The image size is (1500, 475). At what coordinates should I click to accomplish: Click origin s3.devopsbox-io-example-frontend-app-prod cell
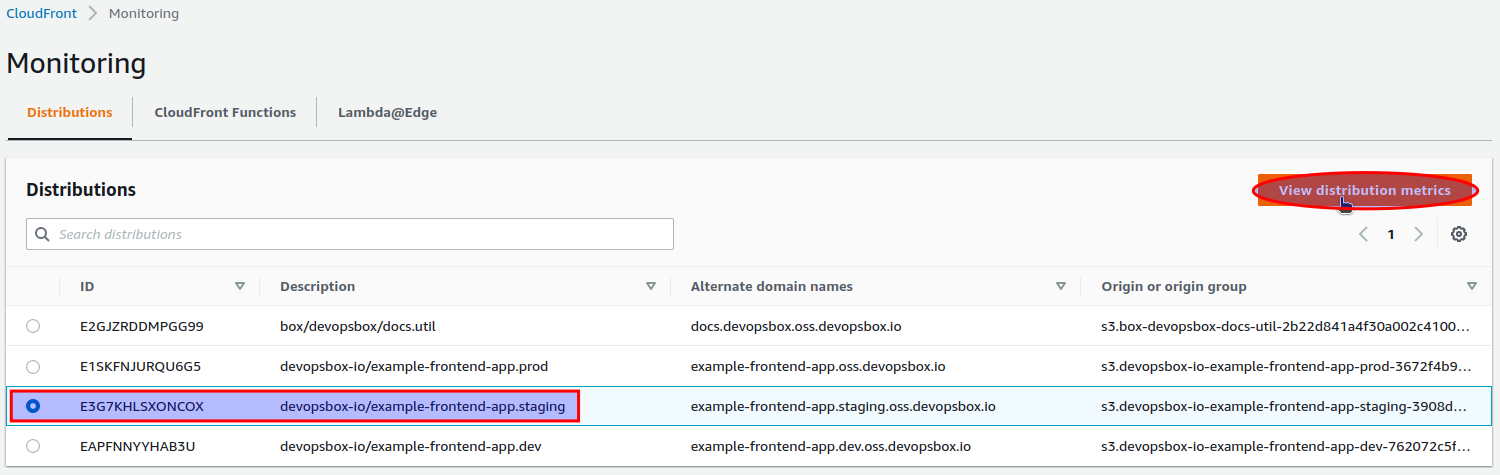pos(1286,366)
